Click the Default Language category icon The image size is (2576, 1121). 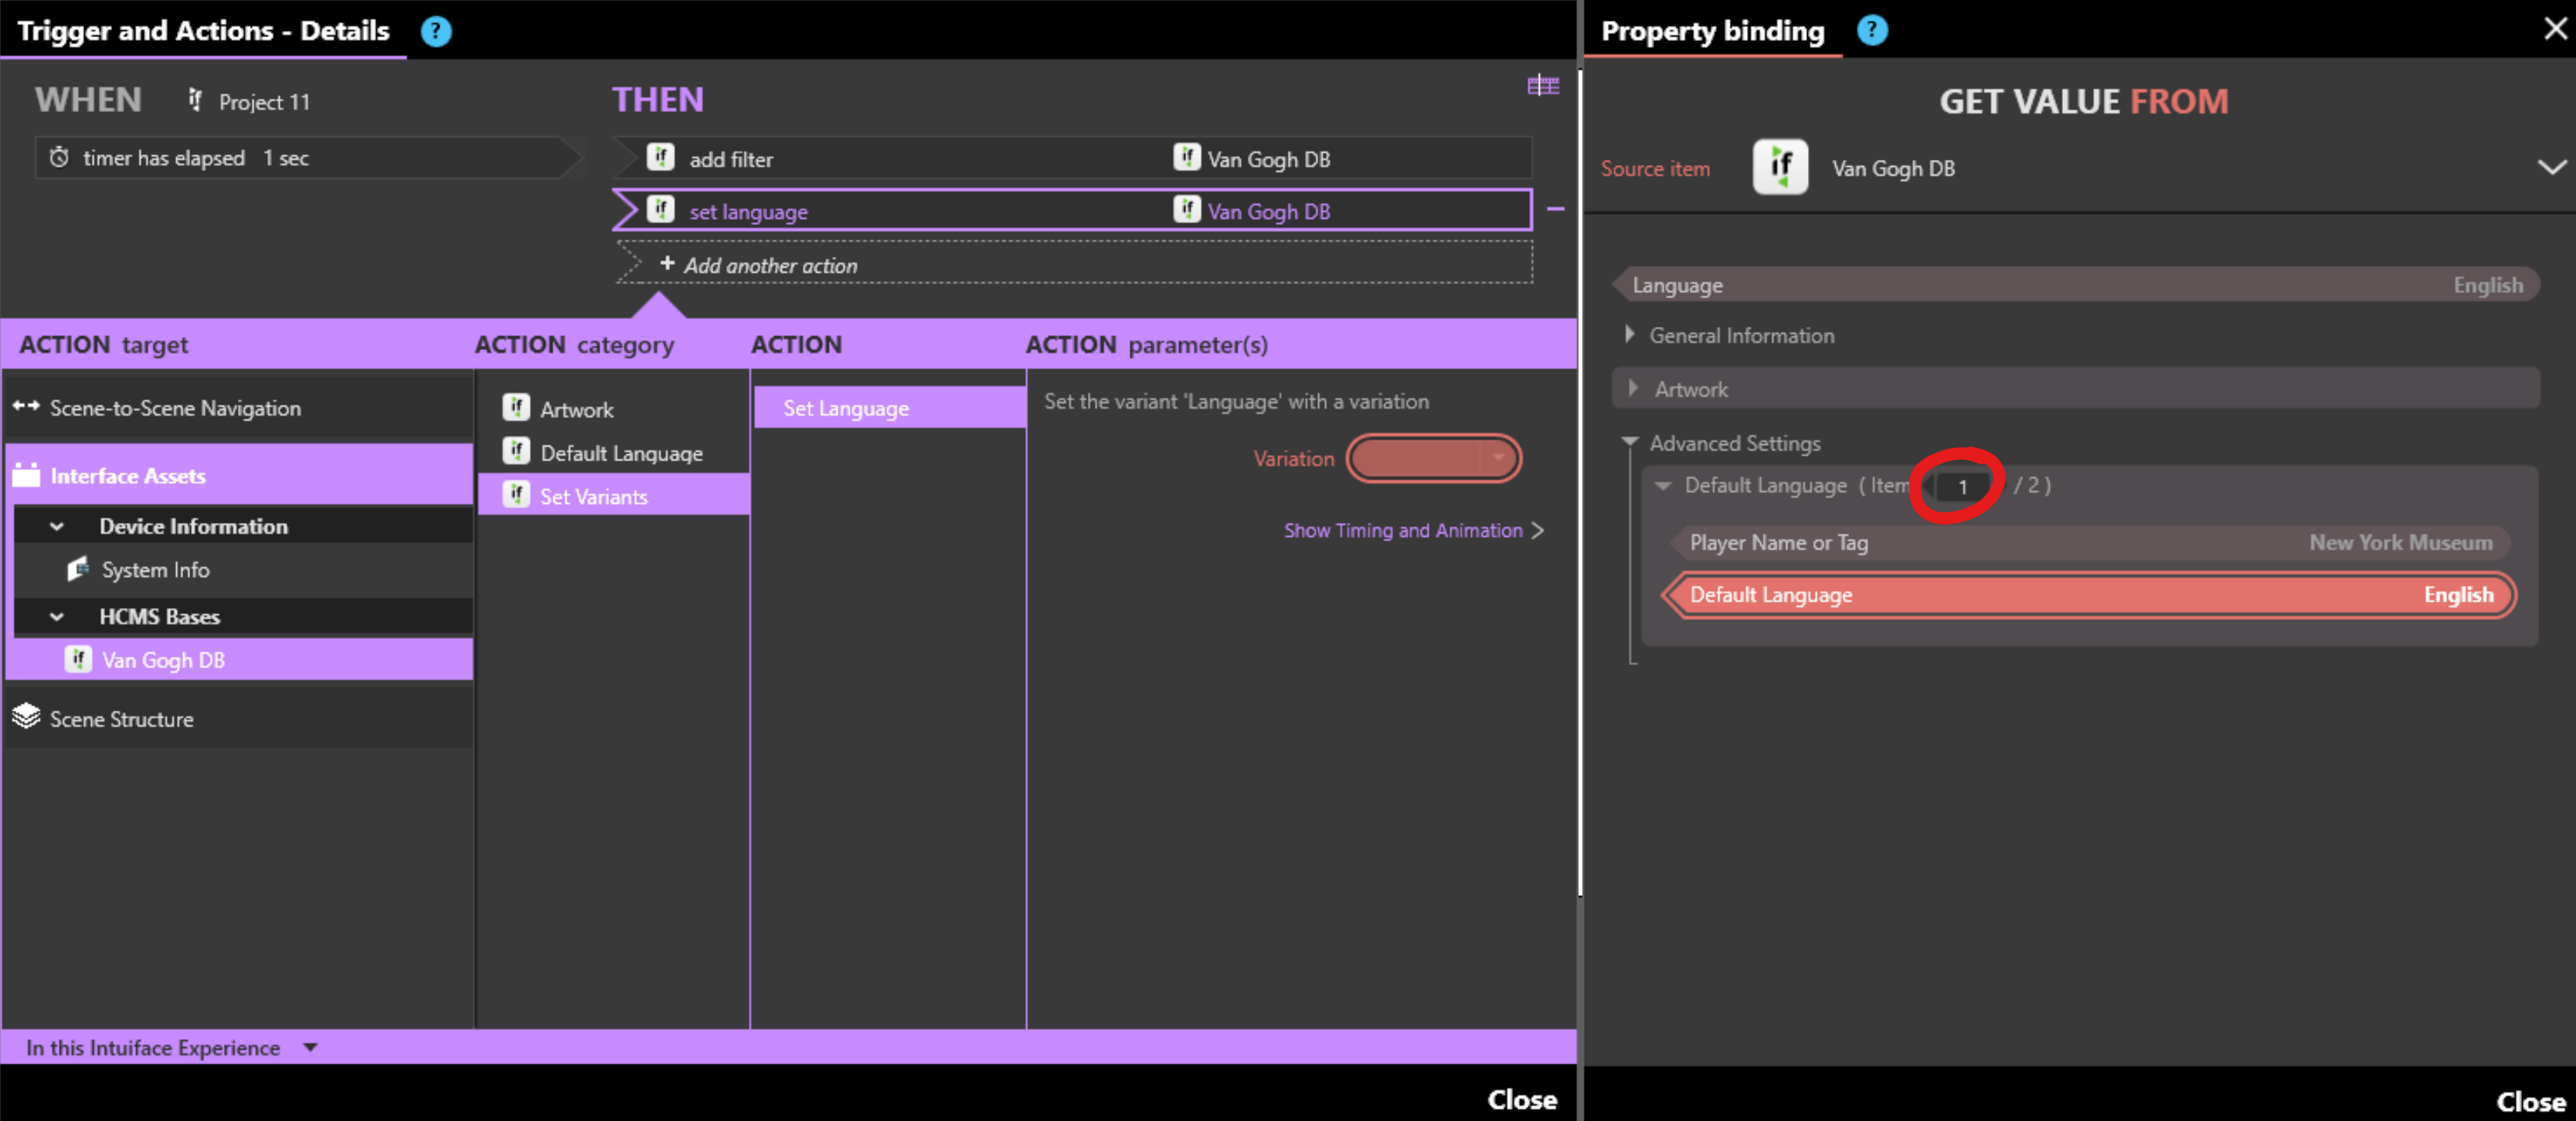pyautogui.click(x=516, y=451)
